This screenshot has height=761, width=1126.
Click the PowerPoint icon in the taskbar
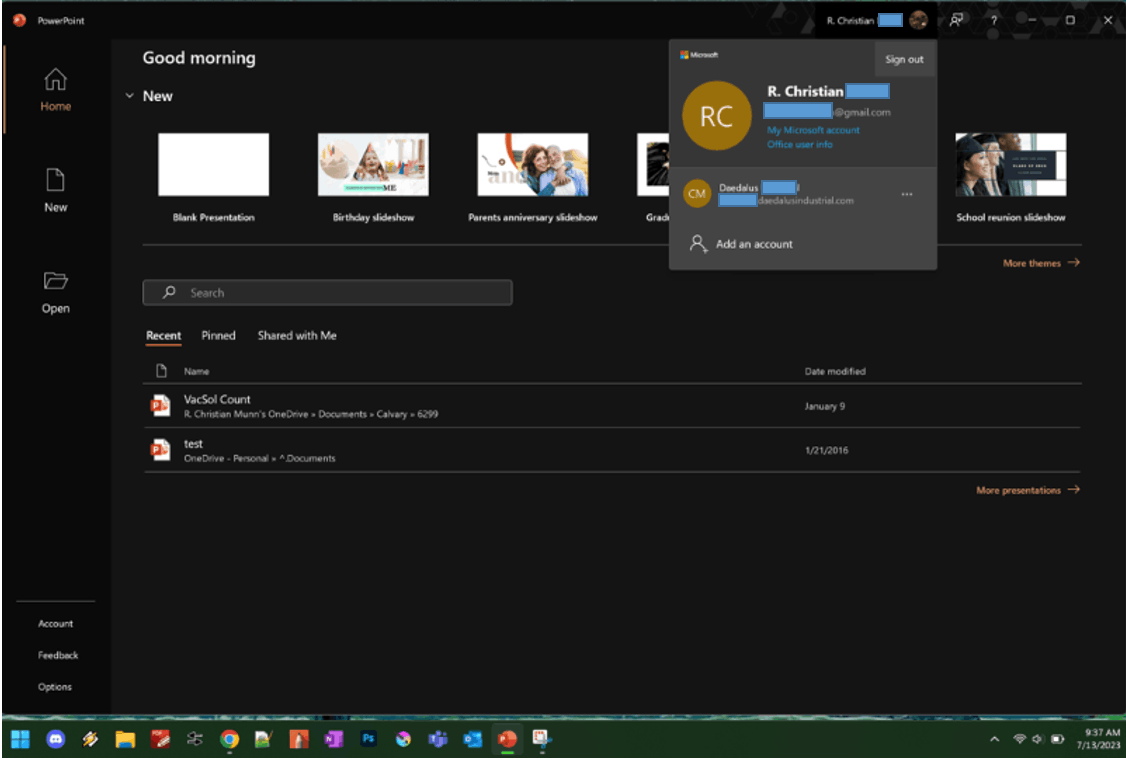tap(507, 739)
